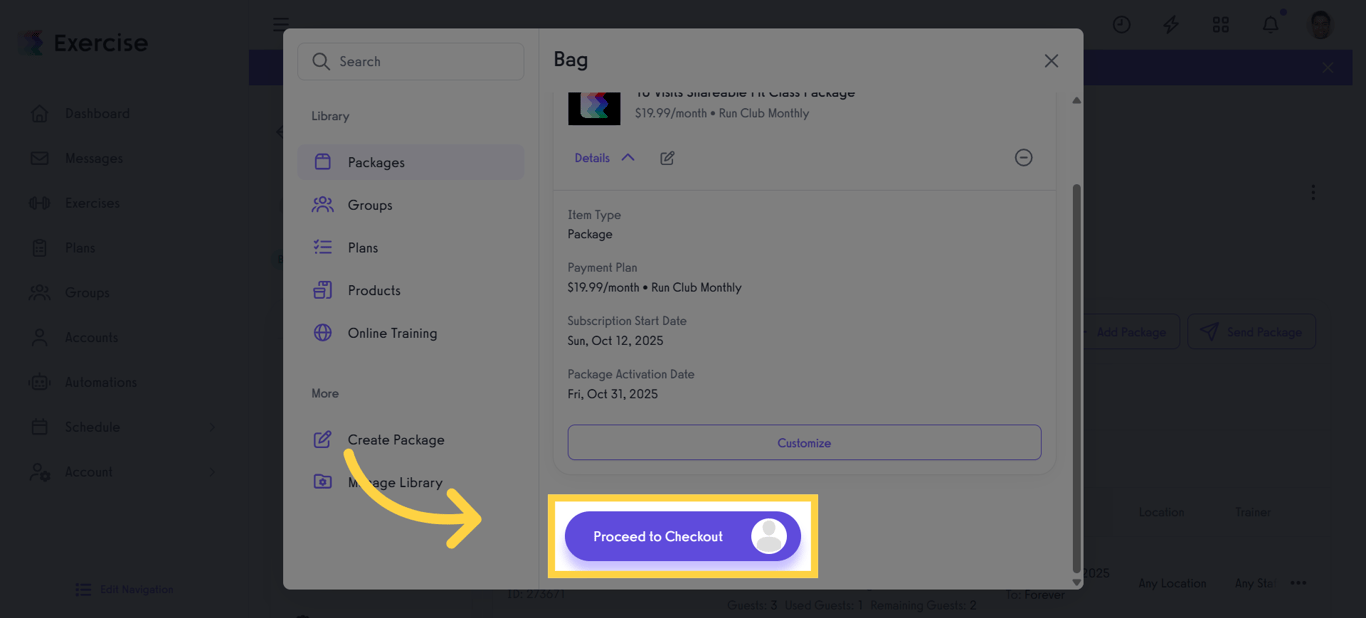Remove the package with the minus icon

tap(1023, 158)
